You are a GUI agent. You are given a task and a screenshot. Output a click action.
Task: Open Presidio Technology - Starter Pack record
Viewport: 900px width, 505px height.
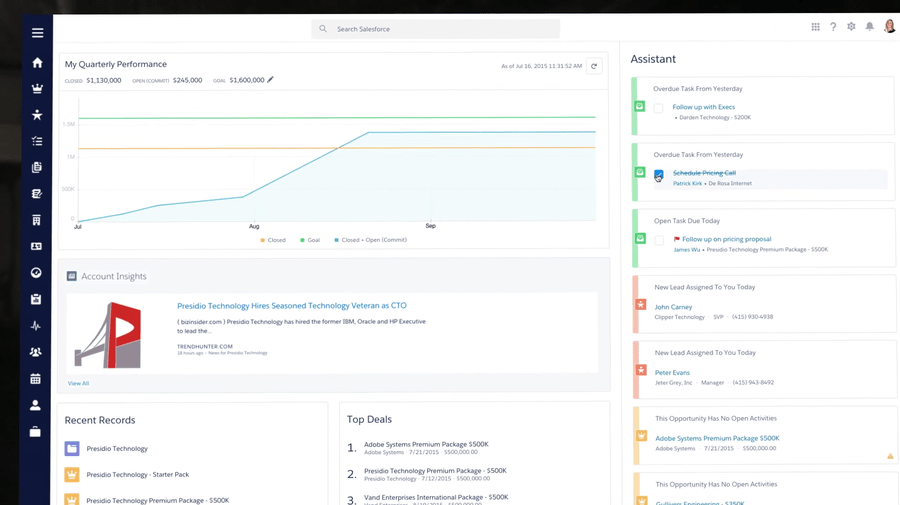[138, 475]
